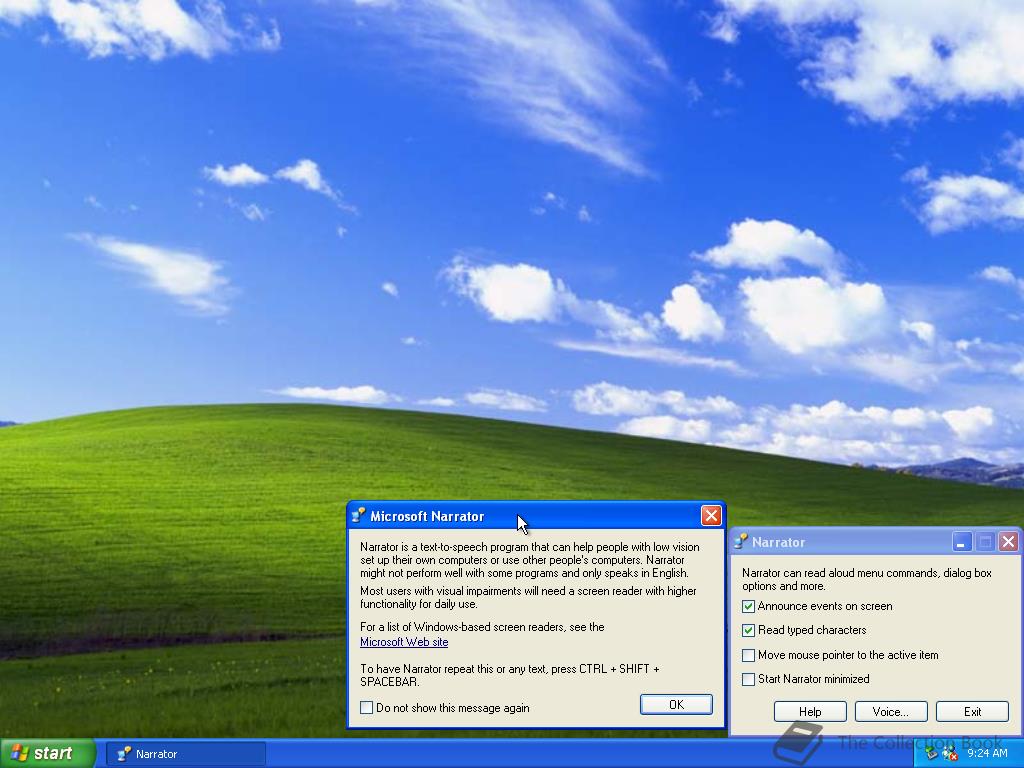The height and width of the screenshot is (768, 1024).
Task: Enable Start Narrator minimized
Action: point(748,679)
